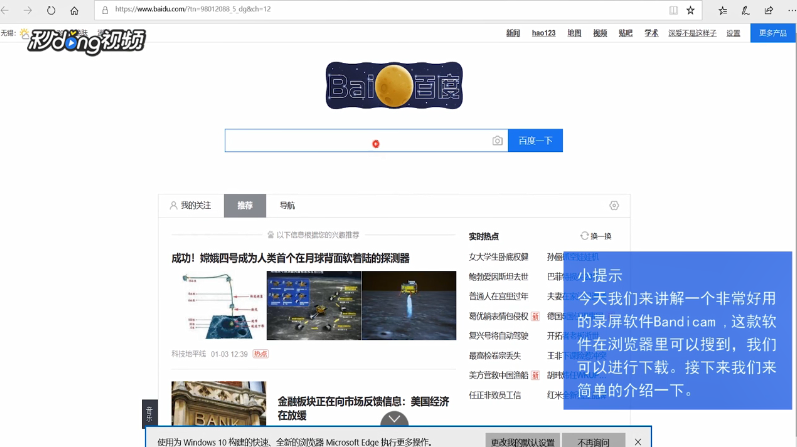This screenshot has height=447, width=797.
Task: Click the 热点 tag under article
Action: point(261,354)
